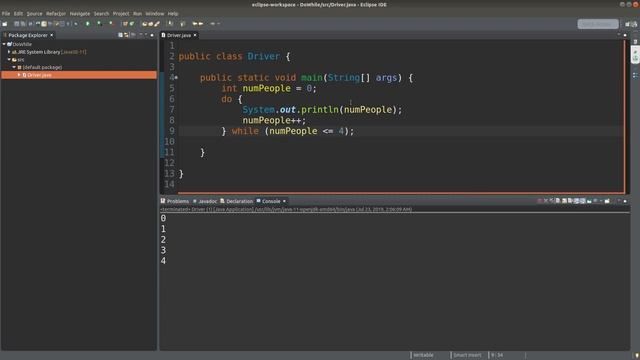
Task: Click the 'Driver' class name on line 2
Action: coord(264,56)
